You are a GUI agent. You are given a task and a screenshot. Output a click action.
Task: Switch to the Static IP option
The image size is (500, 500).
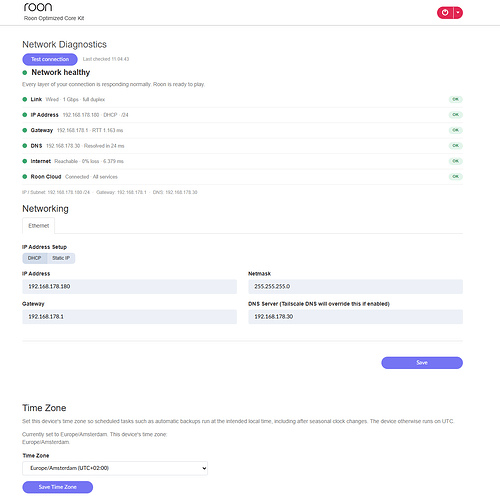coord(61,258)
